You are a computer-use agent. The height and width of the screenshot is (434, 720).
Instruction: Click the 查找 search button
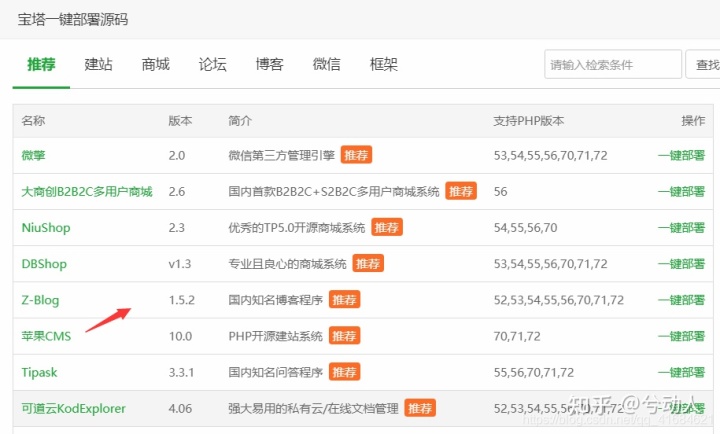click(705, 65)
